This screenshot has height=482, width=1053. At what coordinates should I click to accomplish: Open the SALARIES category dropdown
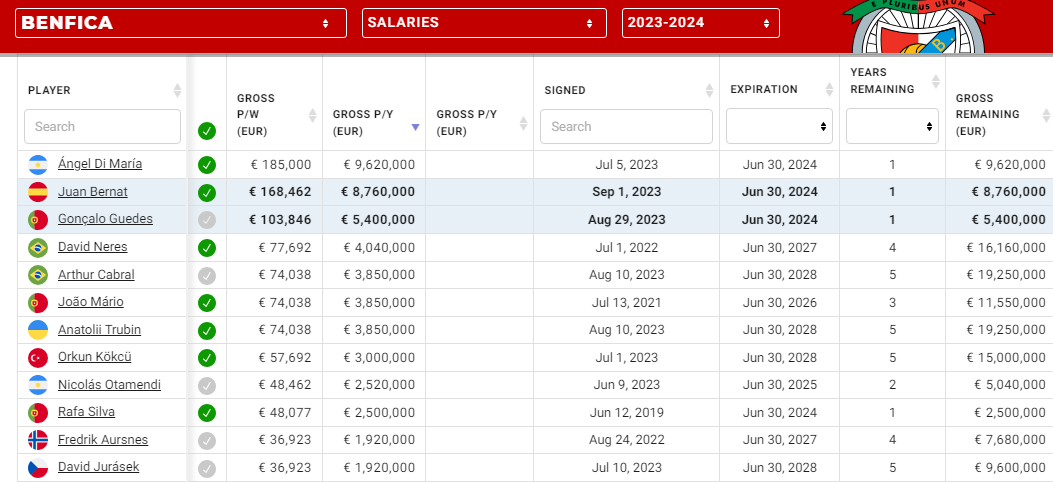click(484, 23)
